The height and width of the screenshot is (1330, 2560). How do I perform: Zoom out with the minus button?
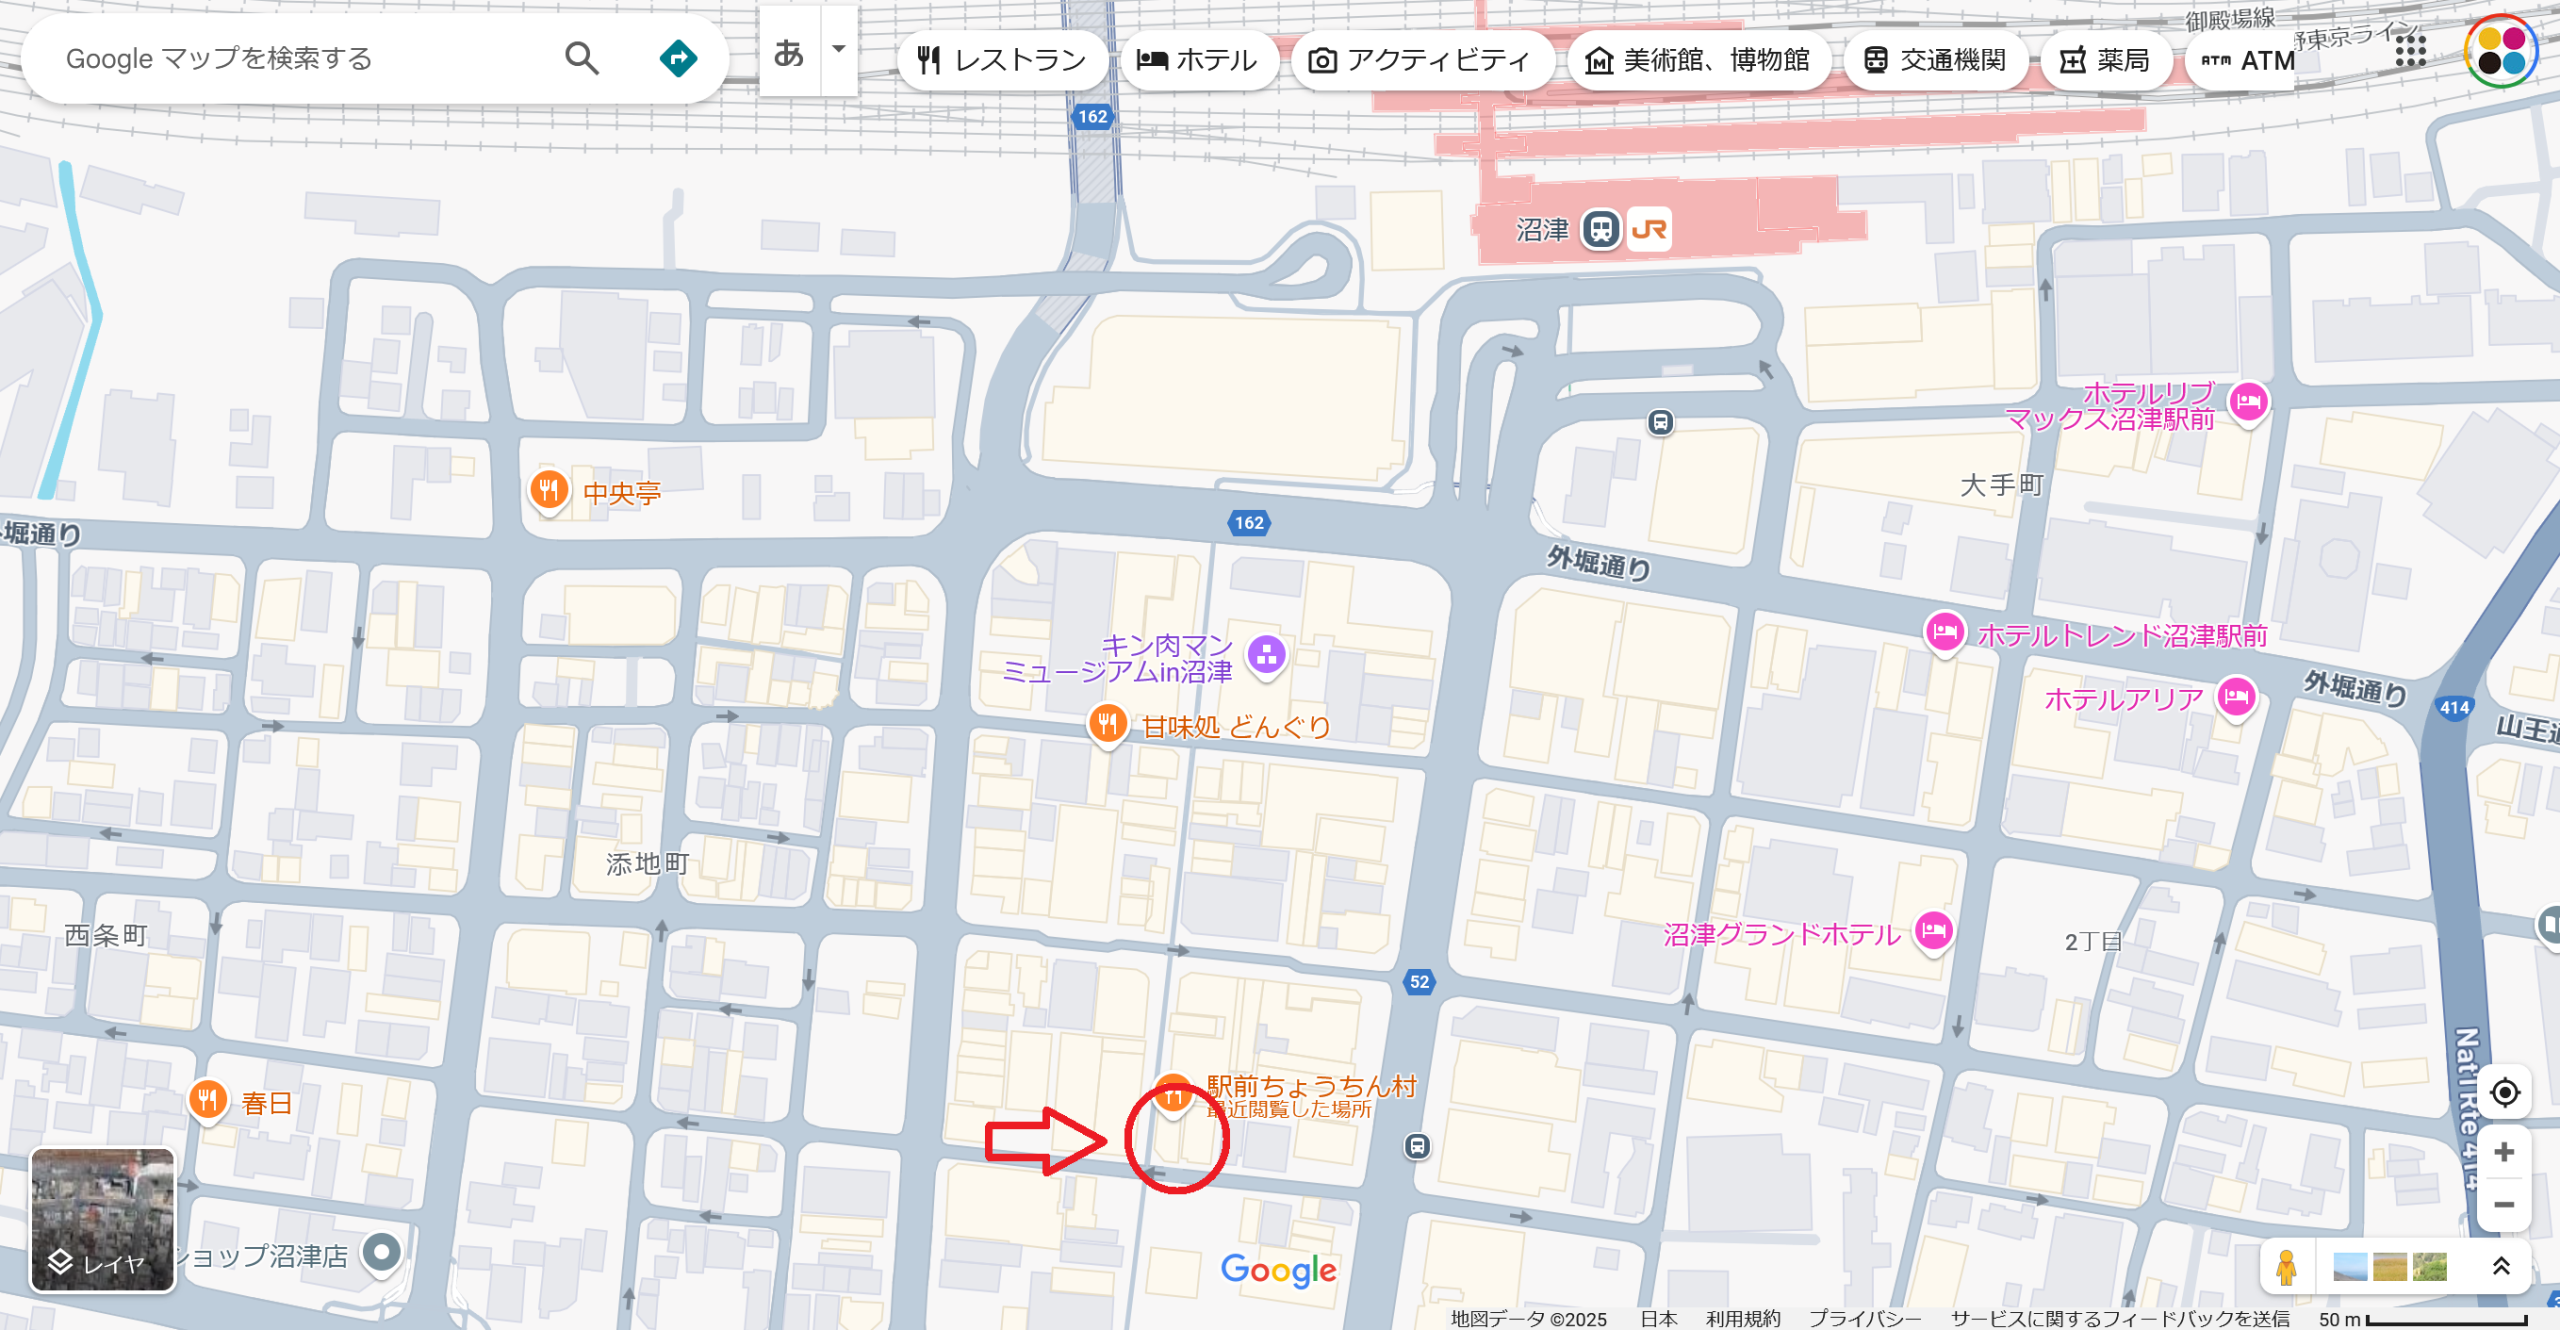[x=2504, y=1205]
